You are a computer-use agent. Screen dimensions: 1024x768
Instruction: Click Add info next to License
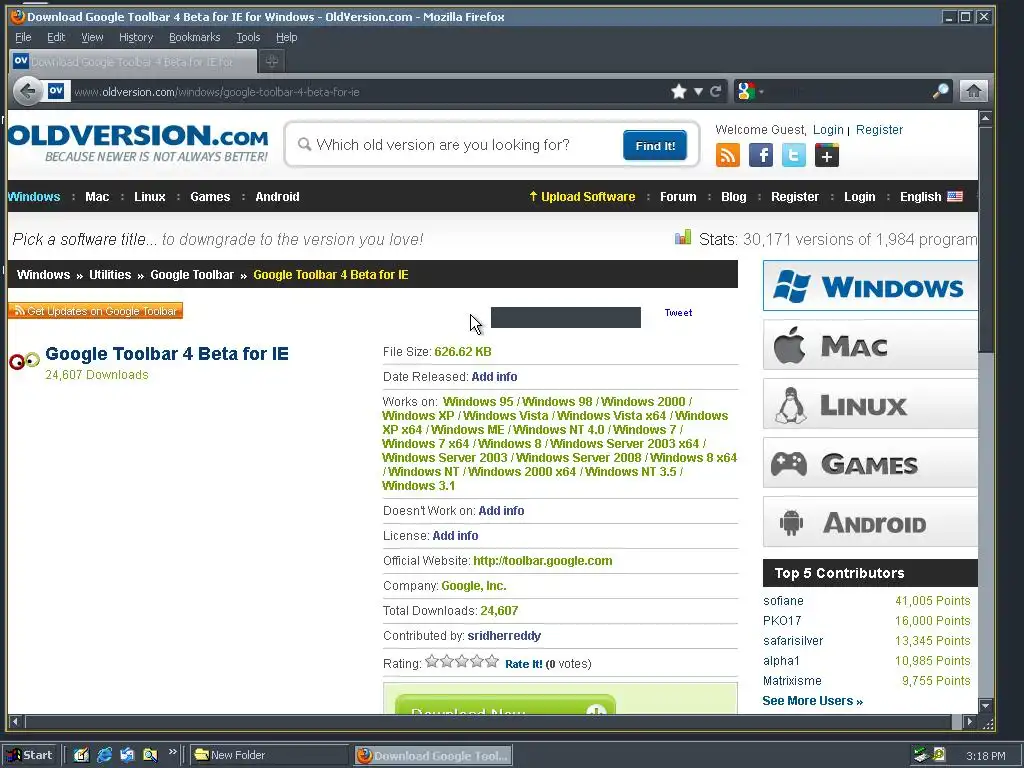coord(455,536)
